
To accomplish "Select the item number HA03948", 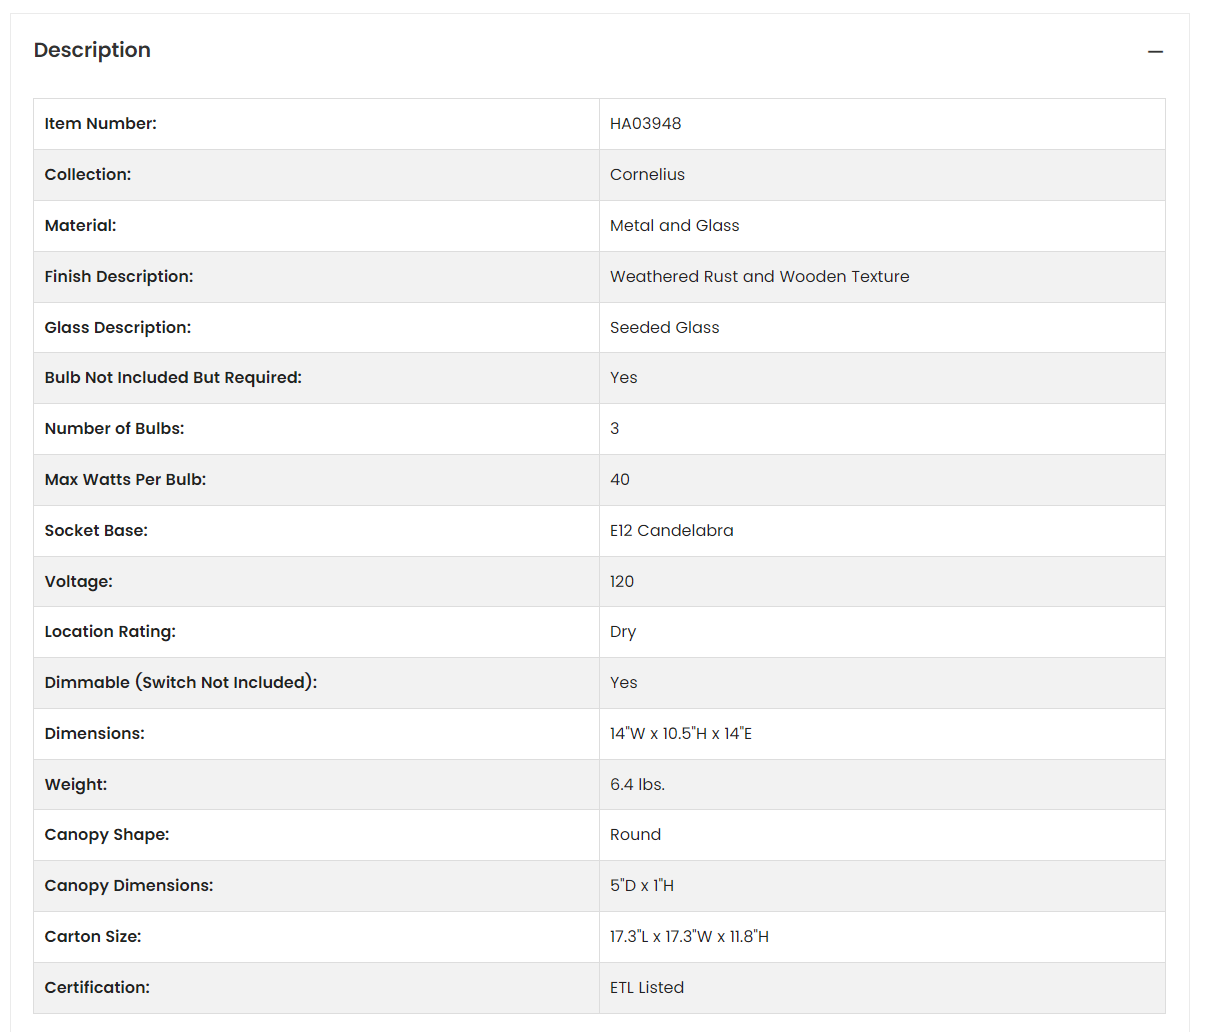I will point(645,124).
